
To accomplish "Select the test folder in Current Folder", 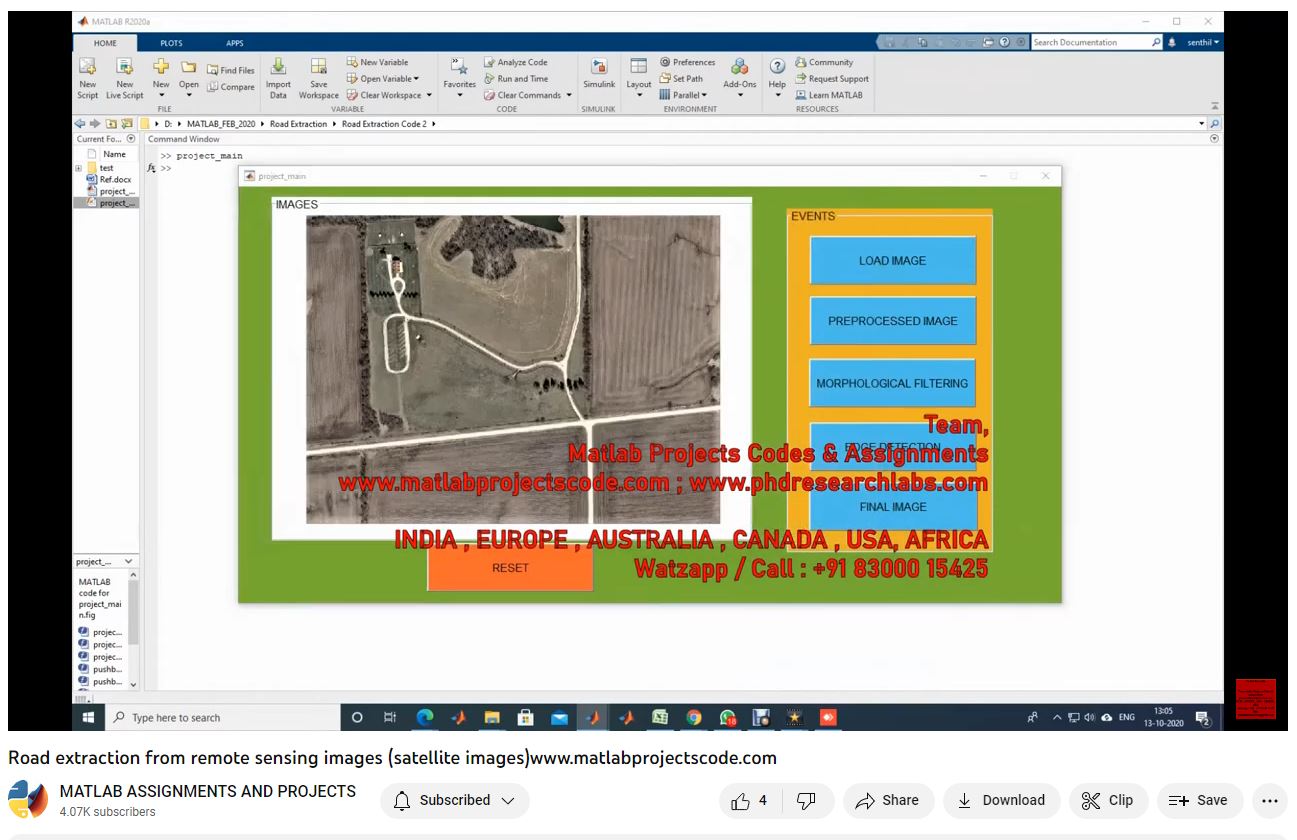I will (106, 168).
